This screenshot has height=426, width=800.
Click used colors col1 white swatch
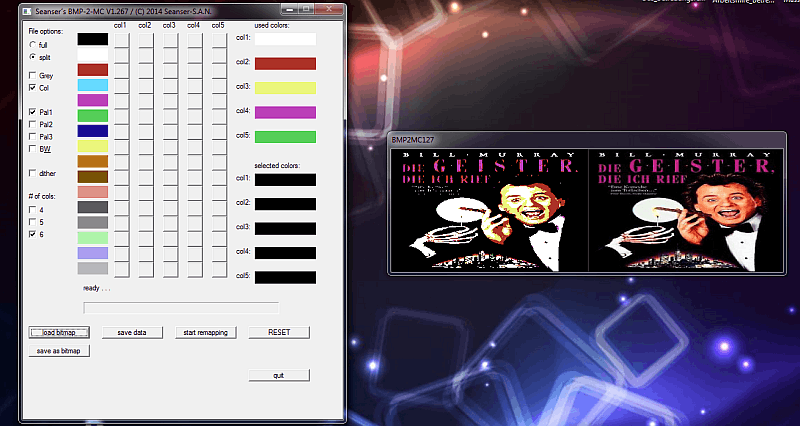(x=285, y=39)
